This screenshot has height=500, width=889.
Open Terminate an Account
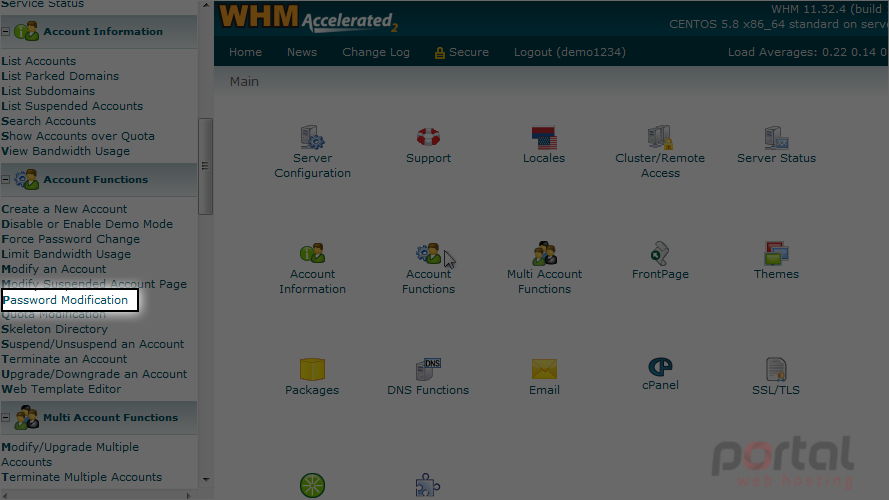[x=64, y=359]
